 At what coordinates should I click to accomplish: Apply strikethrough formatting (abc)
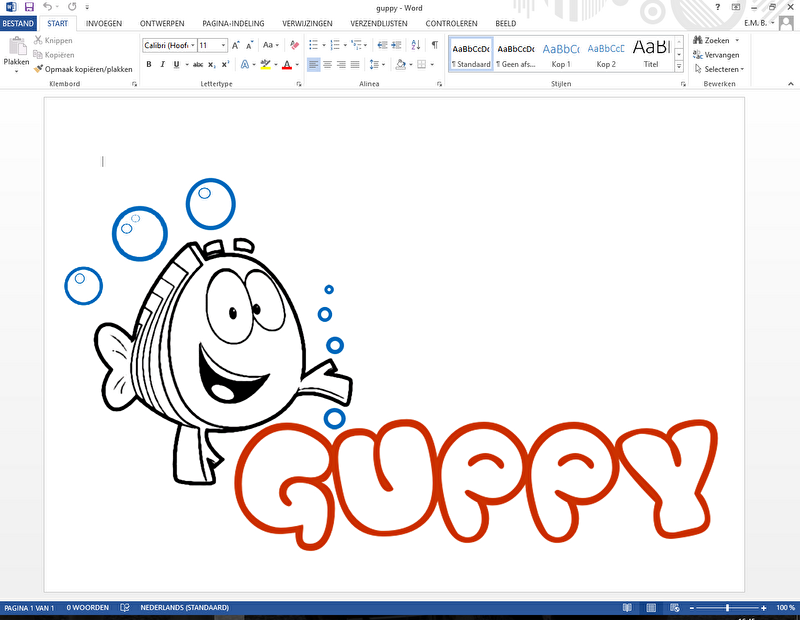coord(198,64)
